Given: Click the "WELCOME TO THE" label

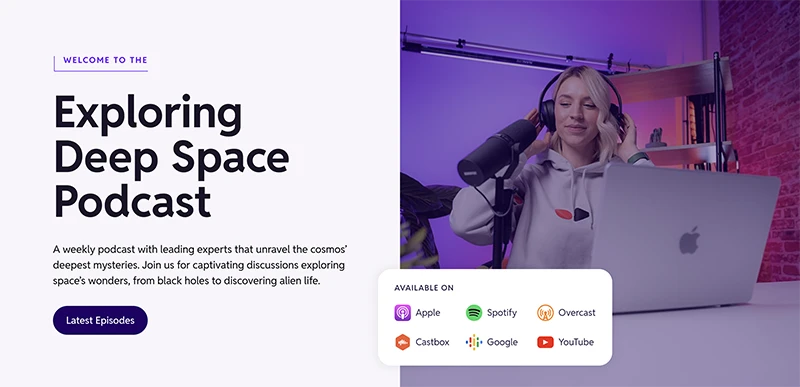Looking at the screenshot, I should (x=105, y=60).
